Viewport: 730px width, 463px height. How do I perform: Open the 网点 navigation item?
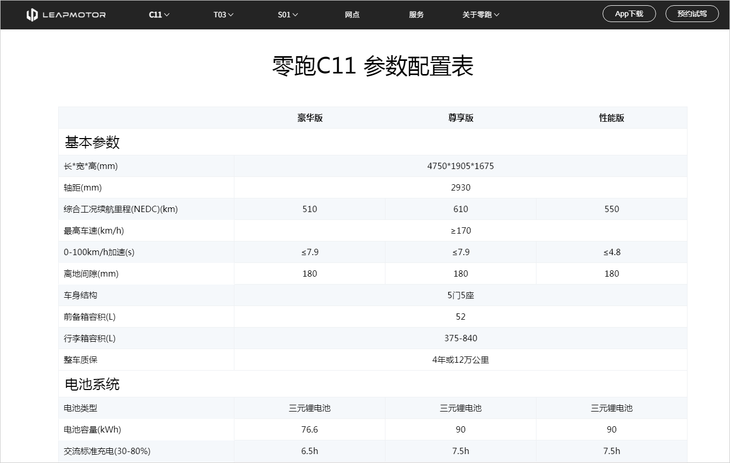(352, 15)
